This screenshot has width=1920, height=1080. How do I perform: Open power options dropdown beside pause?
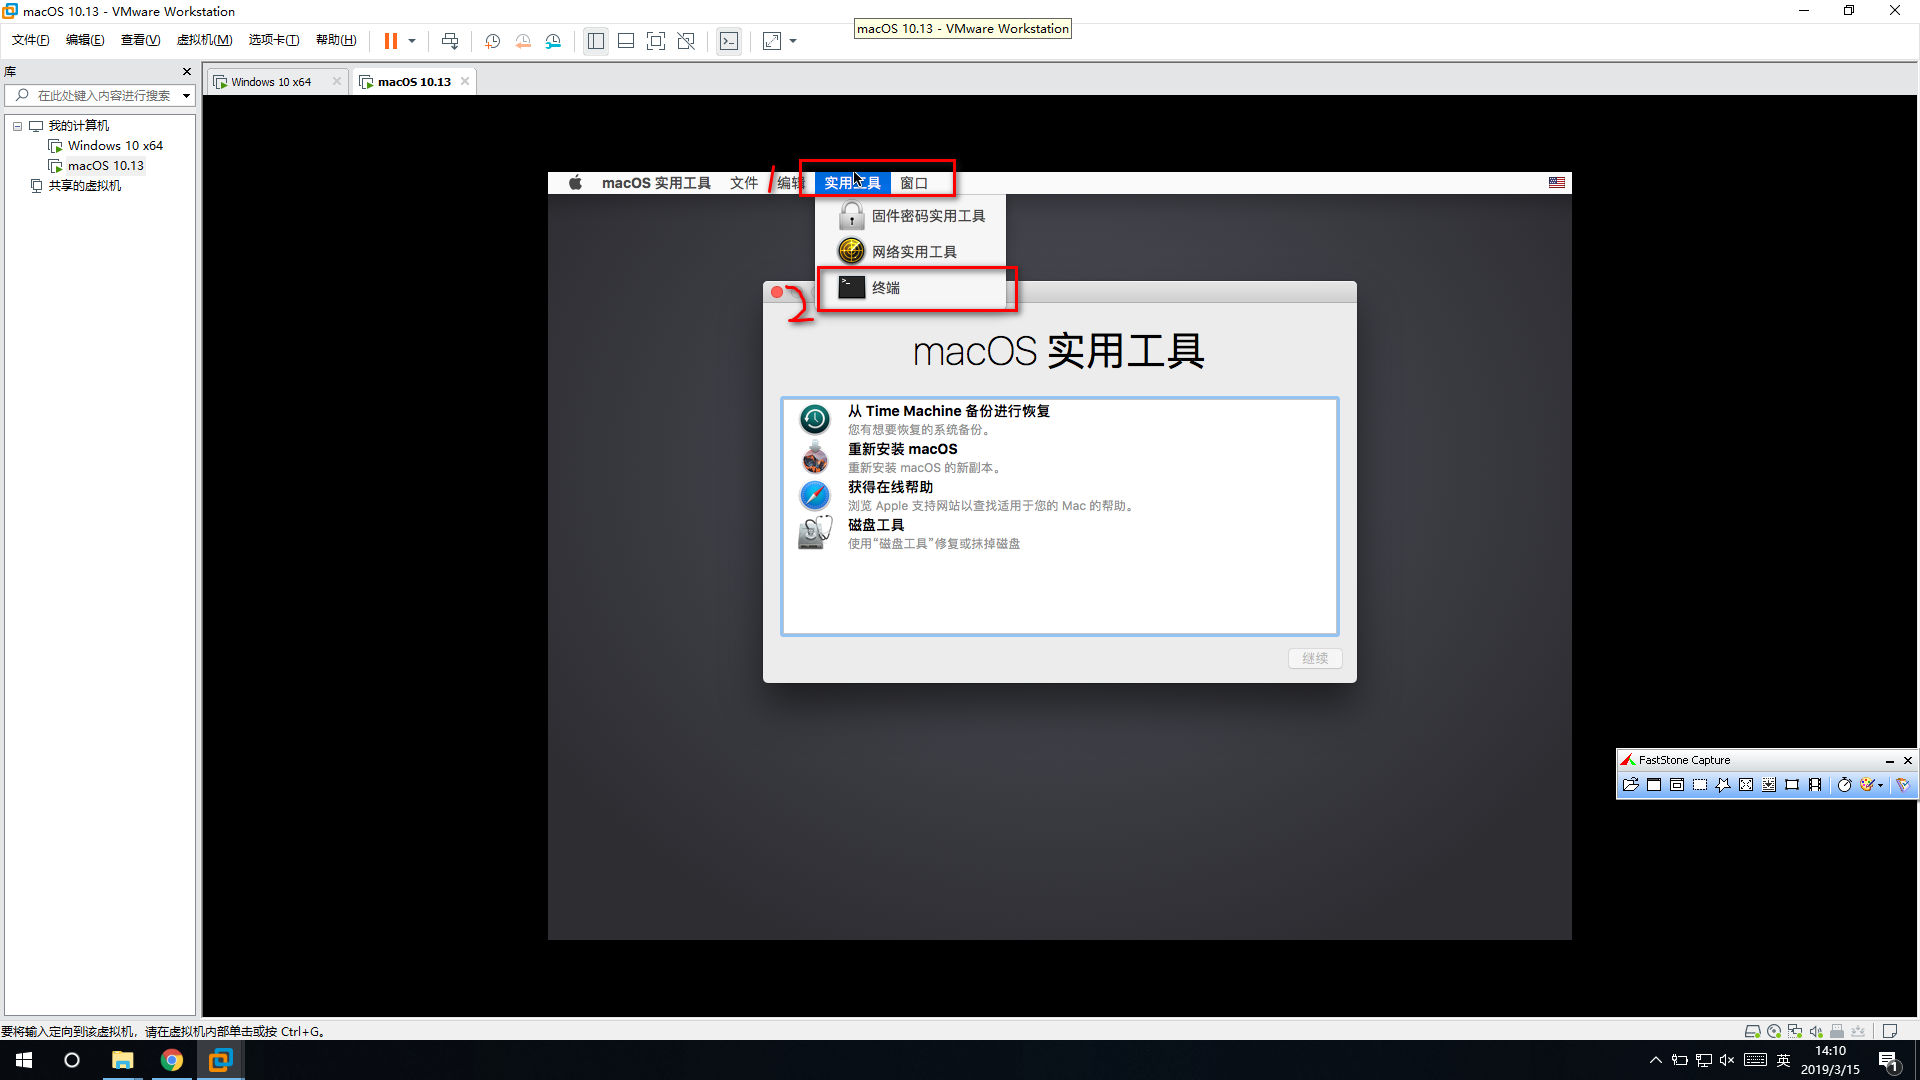[x=412, y=41]
